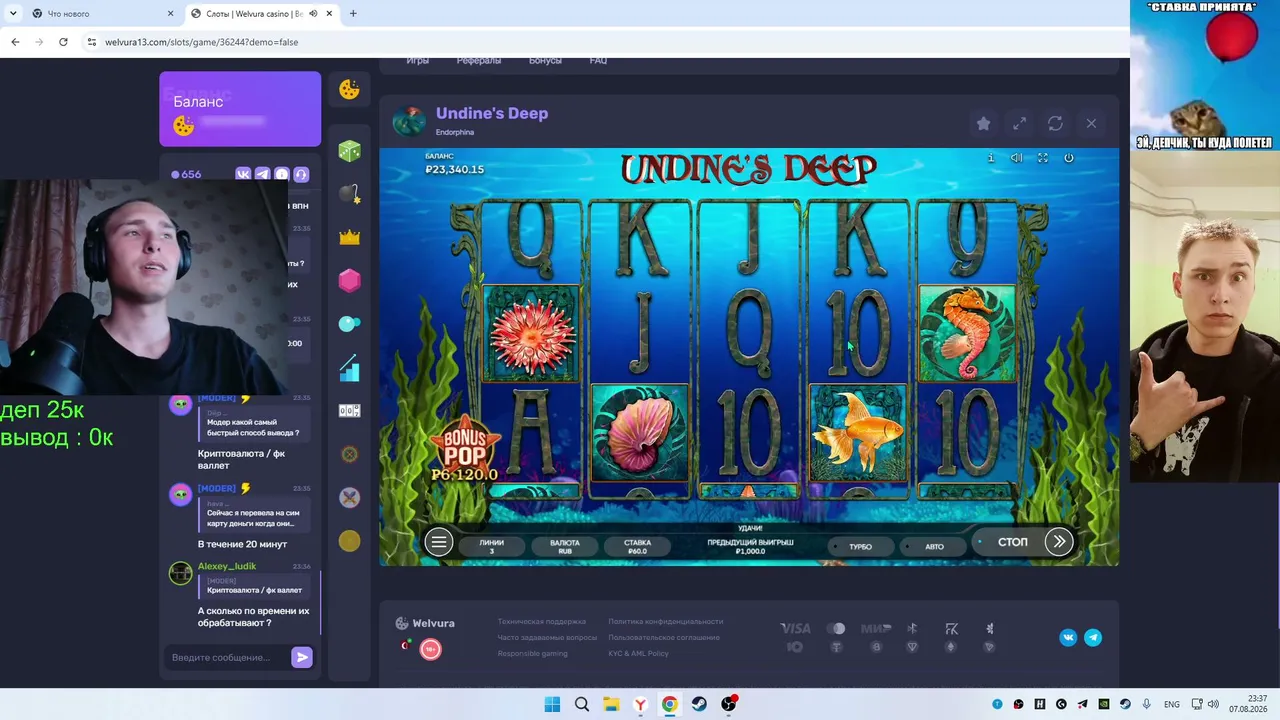
Task: Open the Telegram link in chat header
Action: [x=262, y=174]
